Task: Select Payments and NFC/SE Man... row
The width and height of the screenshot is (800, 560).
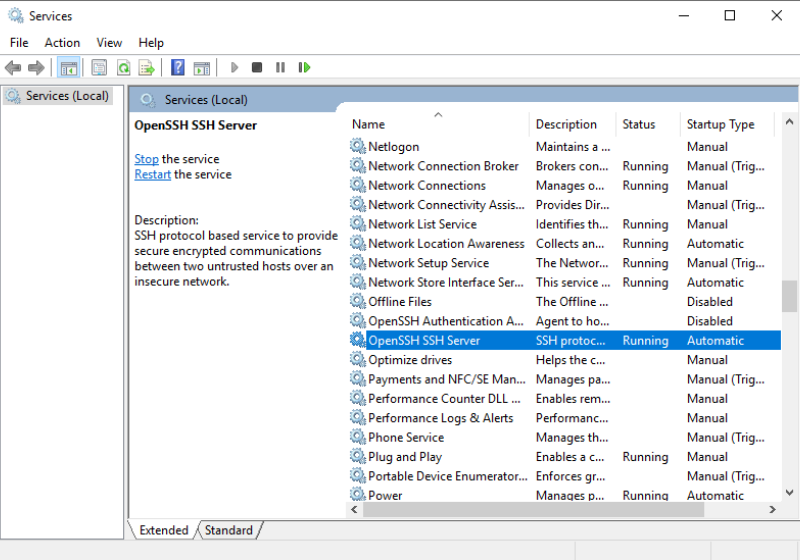Action: tap(565, 379)
